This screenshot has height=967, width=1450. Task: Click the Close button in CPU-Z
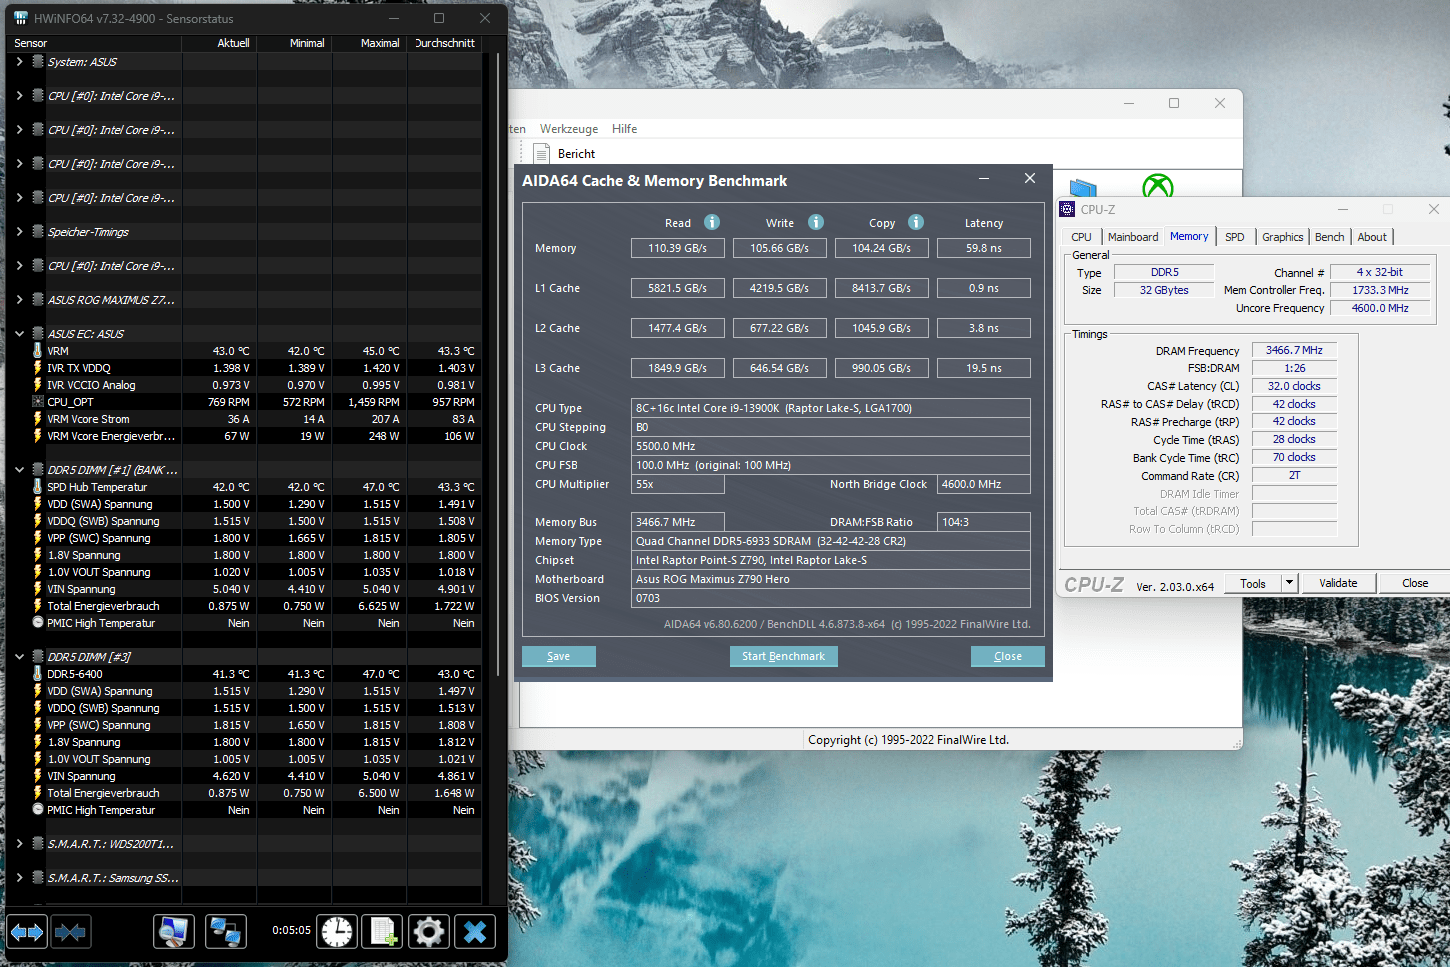coord(1415,583)
